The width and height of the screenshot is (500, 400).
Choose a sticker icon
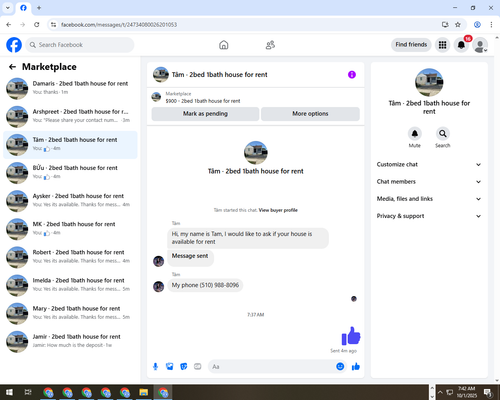184,367
